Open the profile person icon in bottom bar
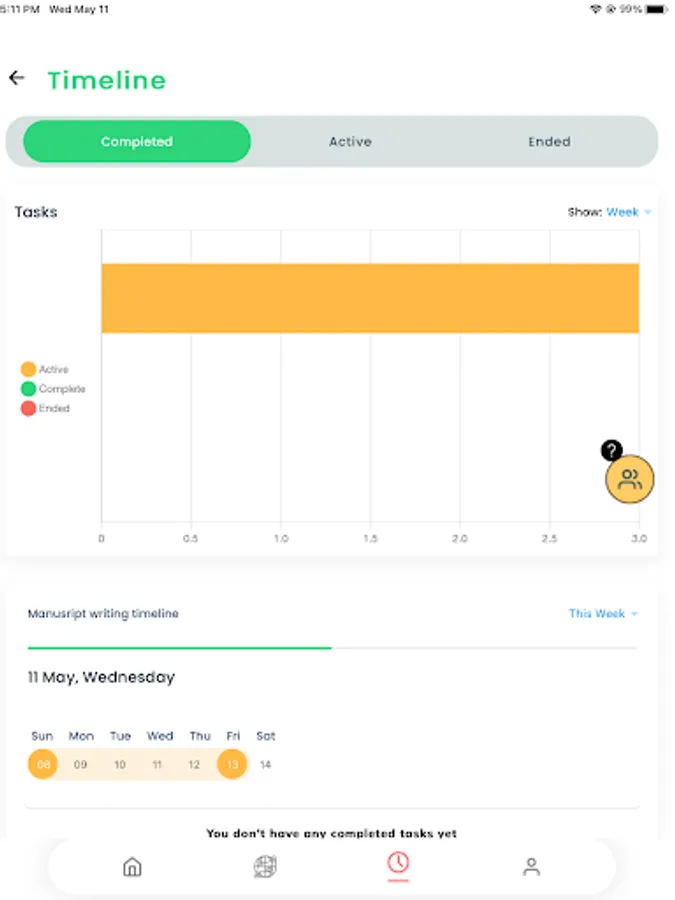 531,867
